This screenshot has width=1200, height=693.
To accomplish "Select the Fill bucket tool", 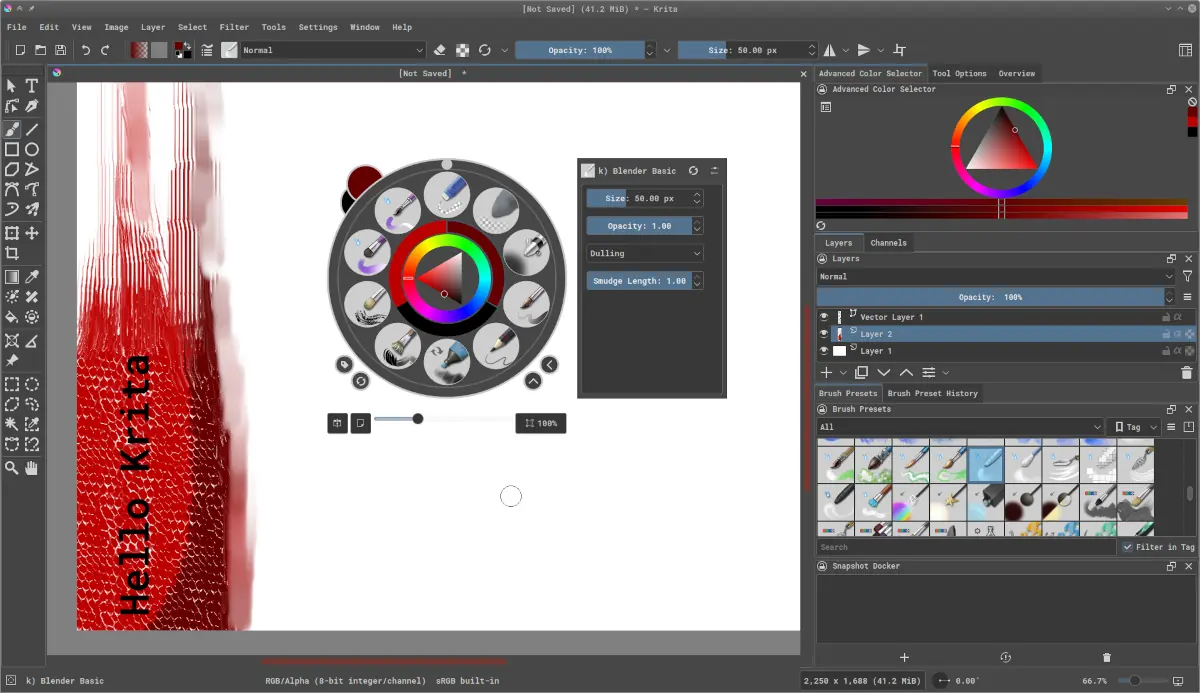I will point(12,317).
